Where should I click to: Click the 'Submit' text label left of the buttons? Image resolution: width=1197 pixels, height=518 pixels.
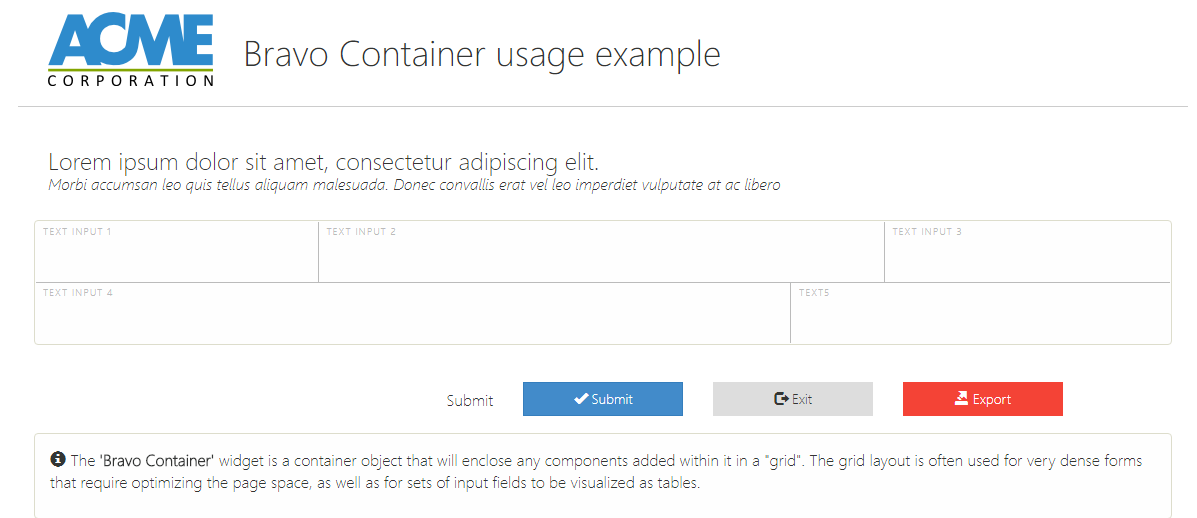[470, 401]
